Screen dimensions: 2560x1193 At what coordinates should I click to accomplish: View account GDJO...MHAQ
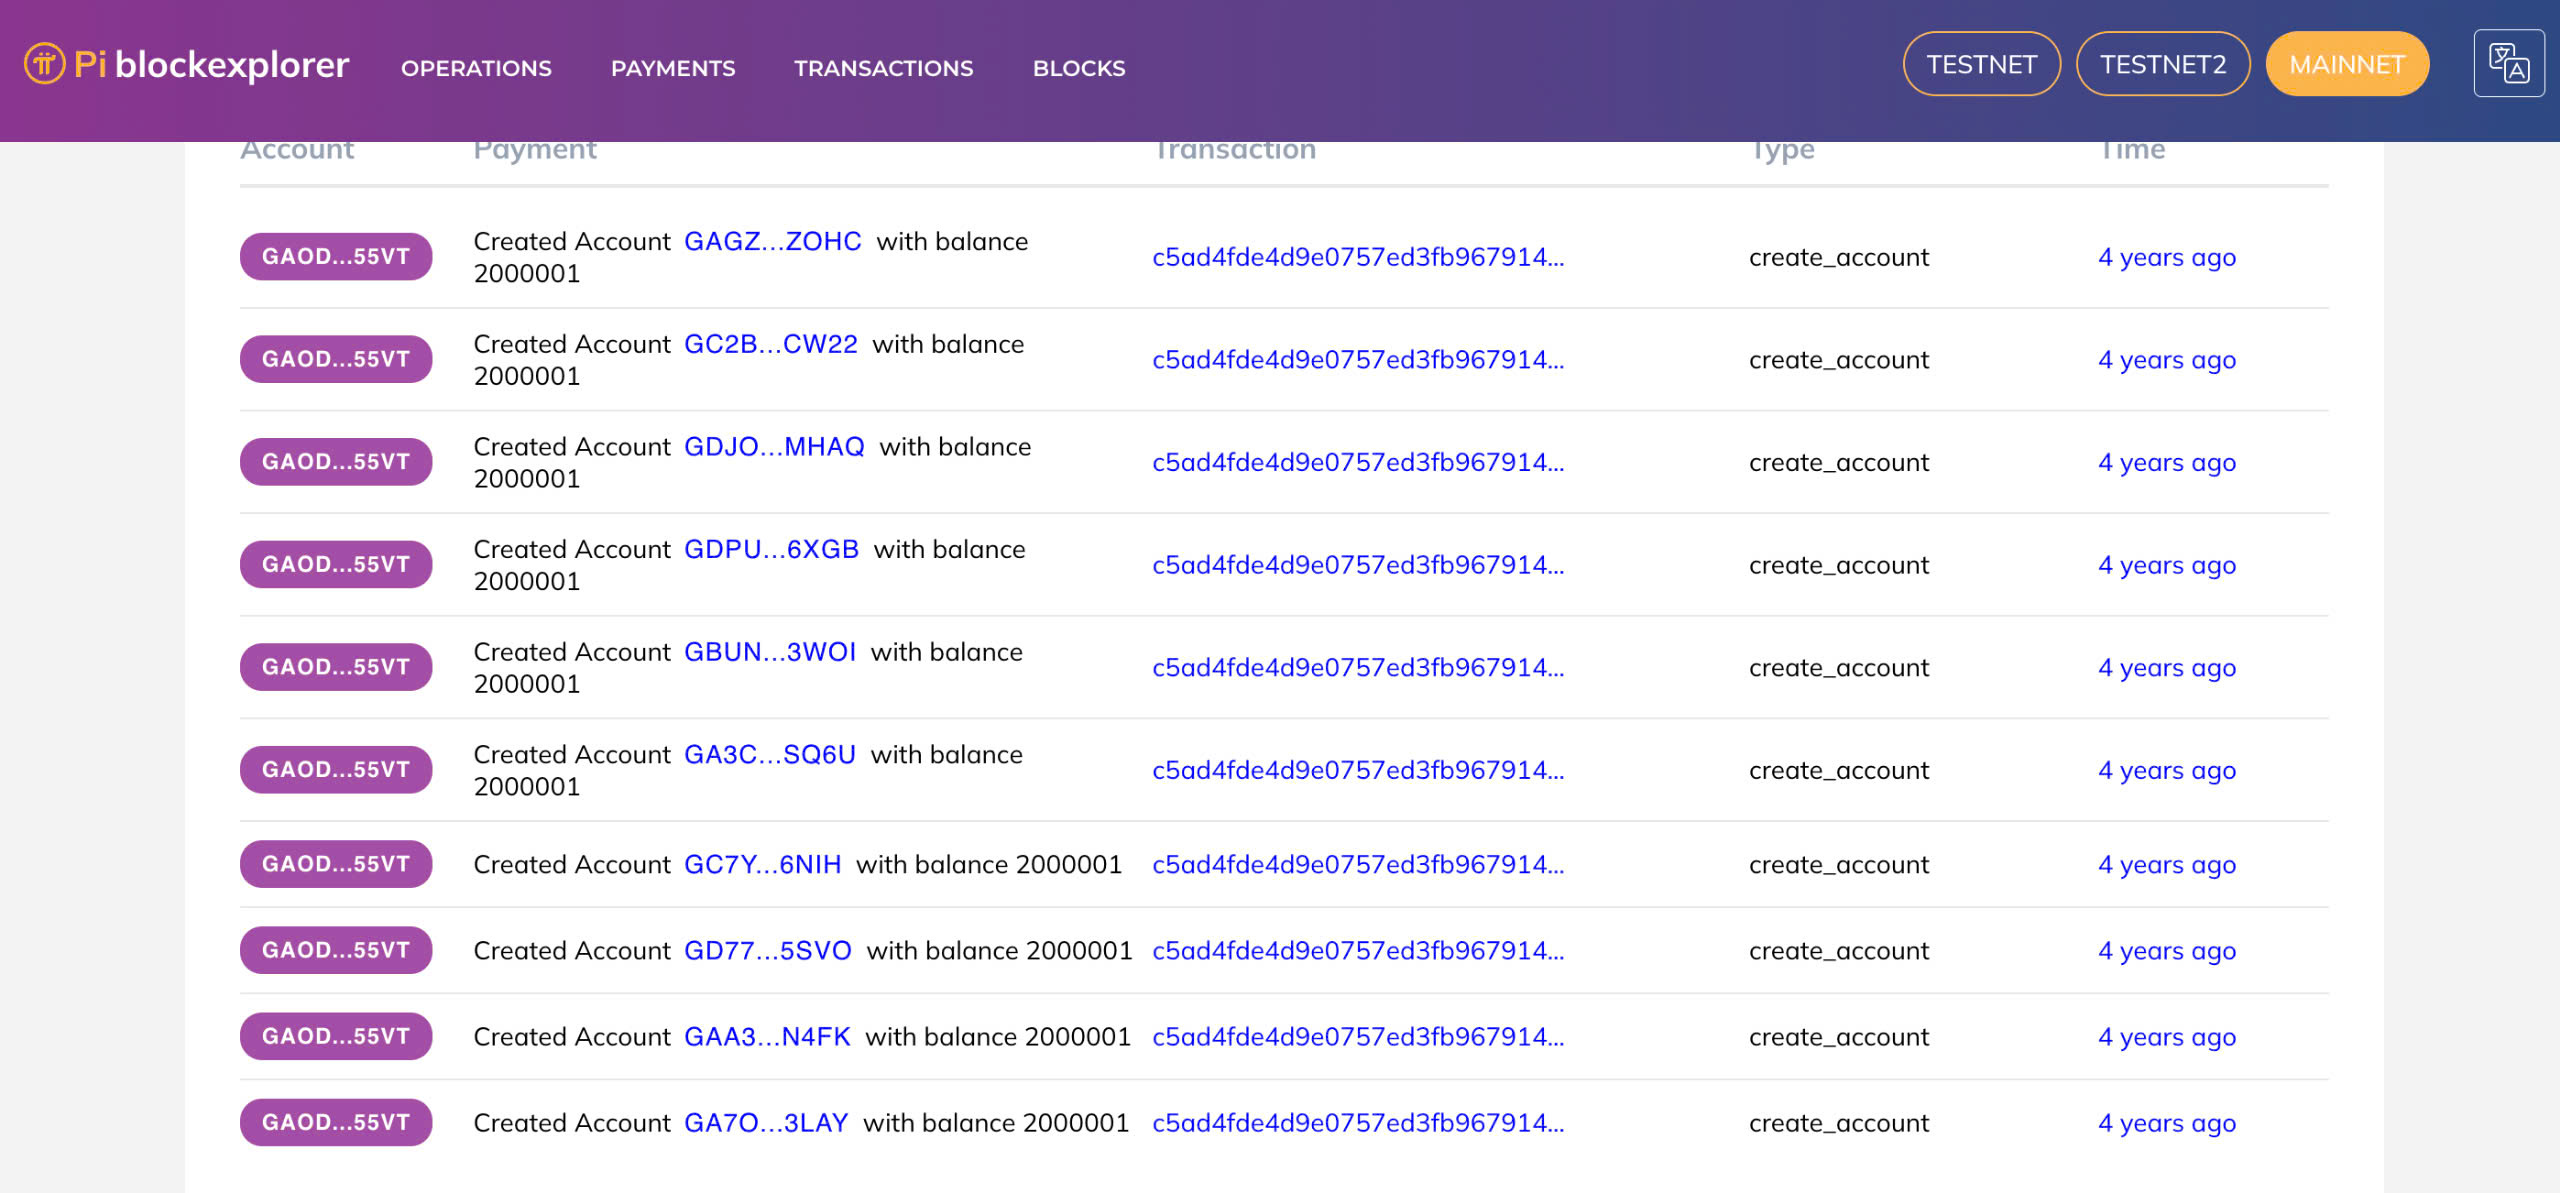click(774, 447)
